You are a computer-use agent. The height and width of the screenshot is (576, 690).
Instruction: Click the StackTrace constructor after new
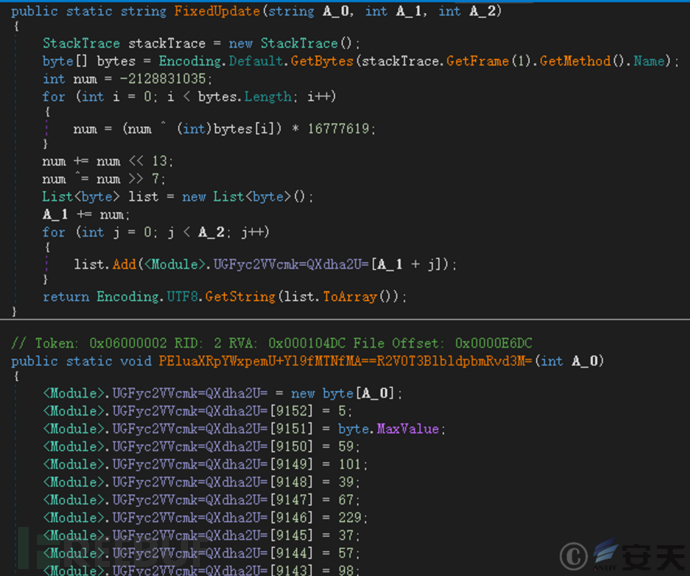[299, 43]
